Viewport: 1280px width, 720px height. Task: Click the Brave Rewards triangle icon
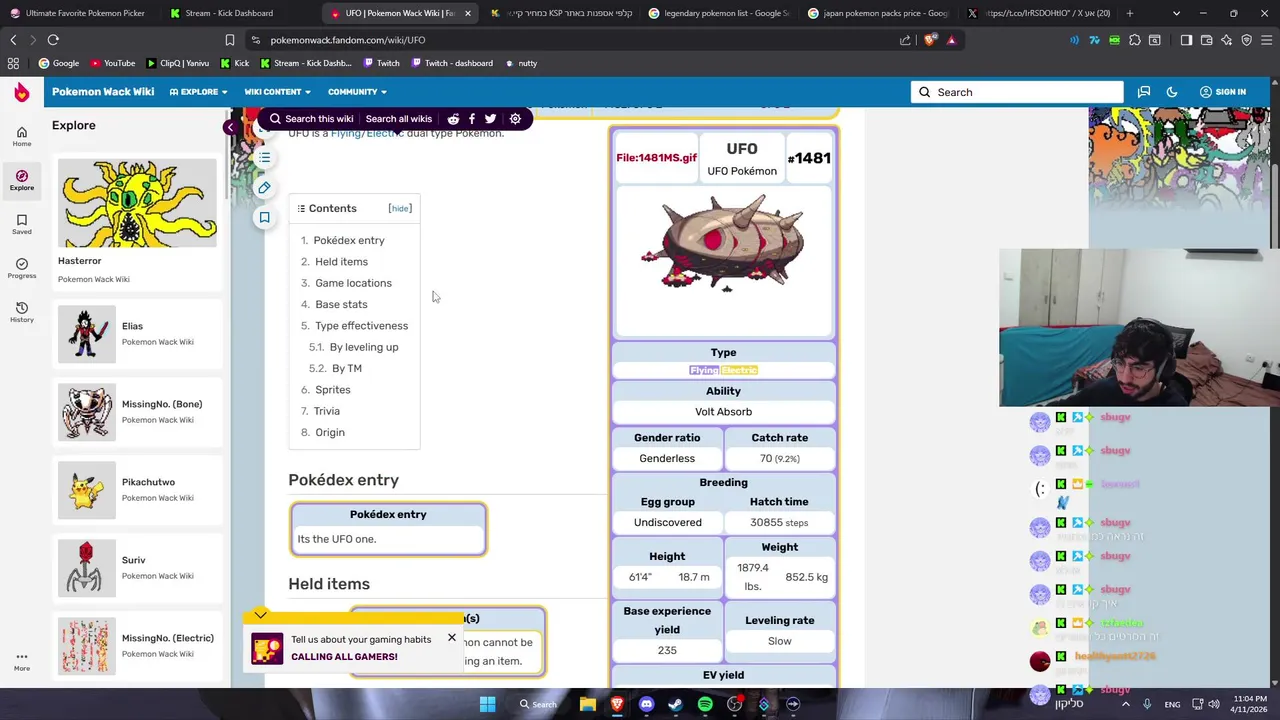click(951, 40)
